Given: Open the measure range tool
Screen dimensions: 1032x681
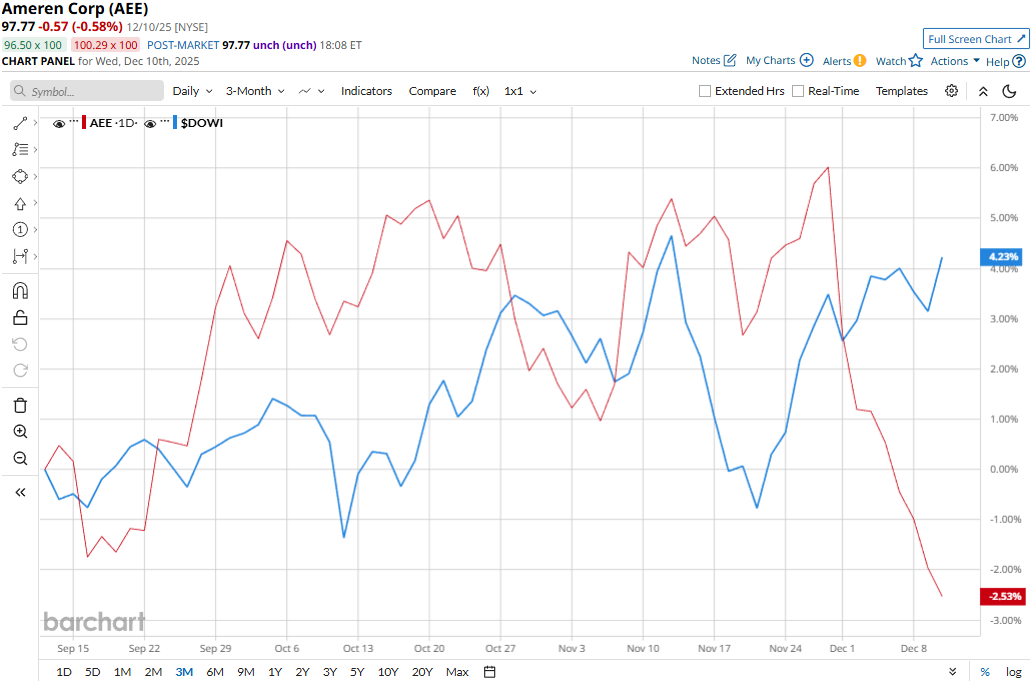Looking at the screenshot, I should pyautogui.click(x=20, y=256).
